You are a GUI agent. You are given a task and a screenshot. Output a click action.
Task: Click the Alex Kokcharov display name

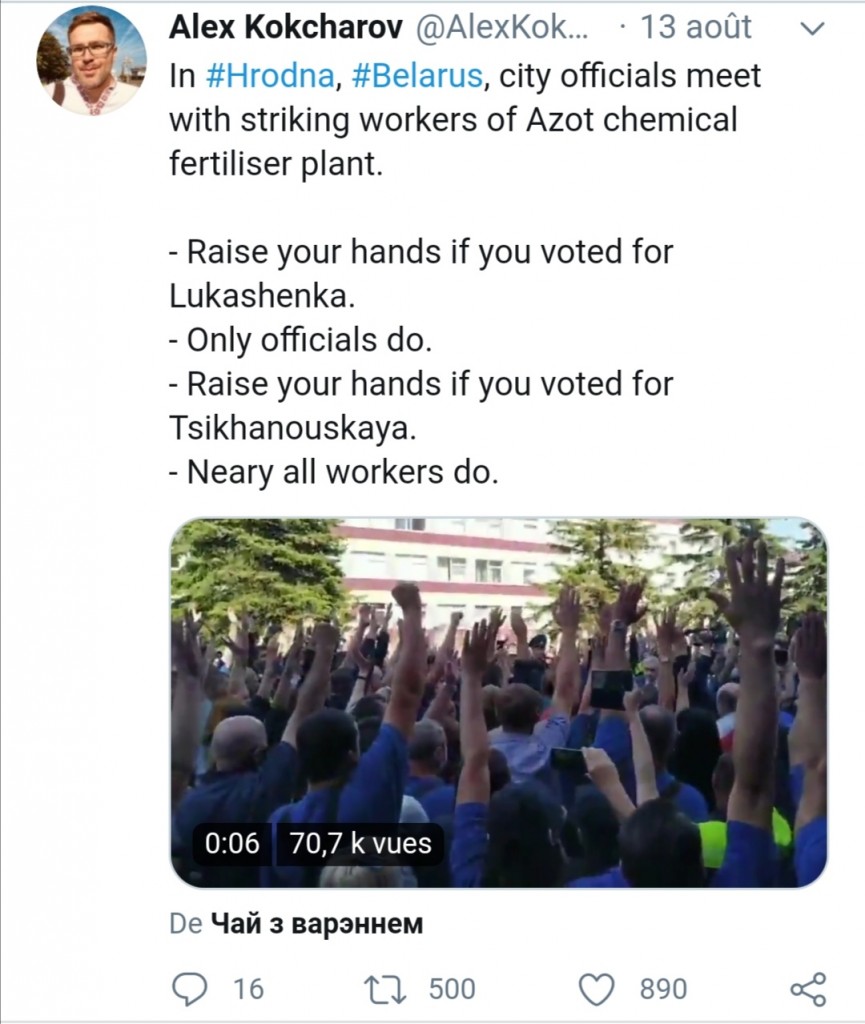285,28
